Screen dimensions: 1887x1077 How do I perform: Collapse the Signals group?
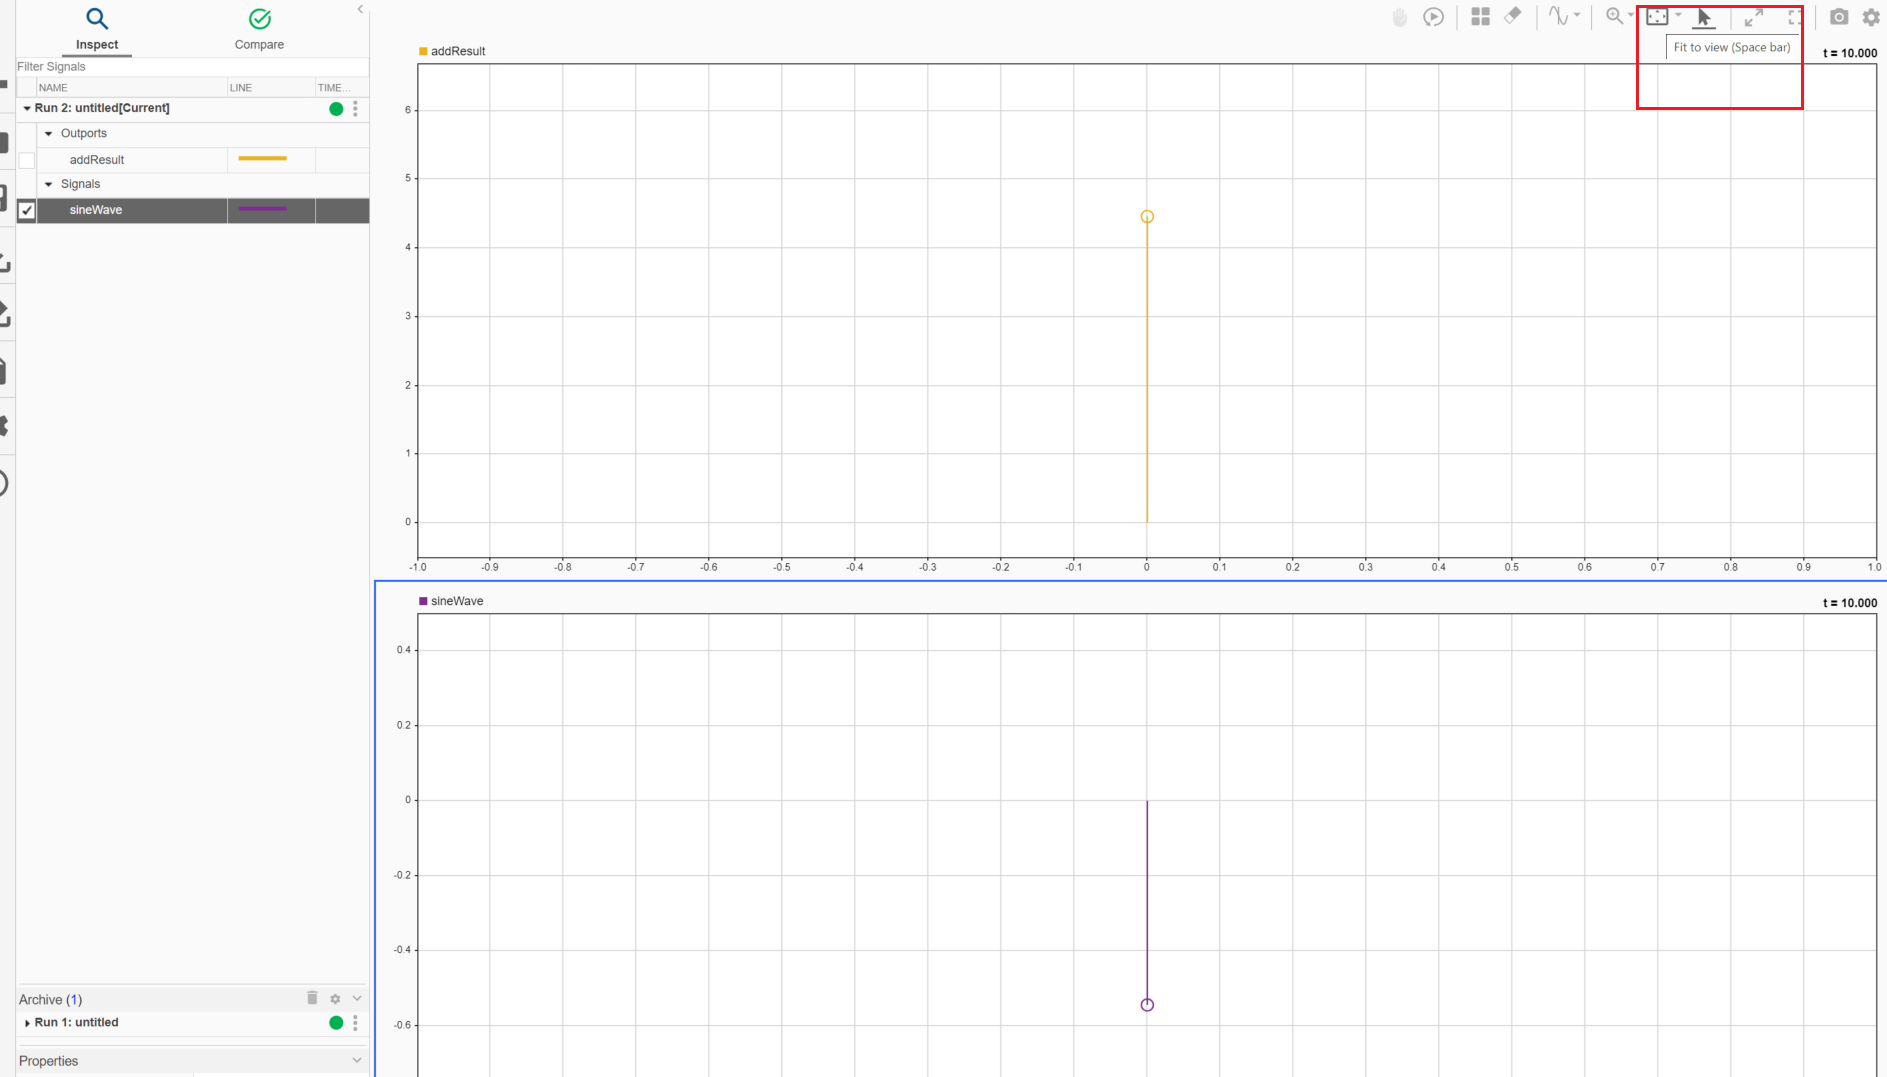click(x=48, y=184)
